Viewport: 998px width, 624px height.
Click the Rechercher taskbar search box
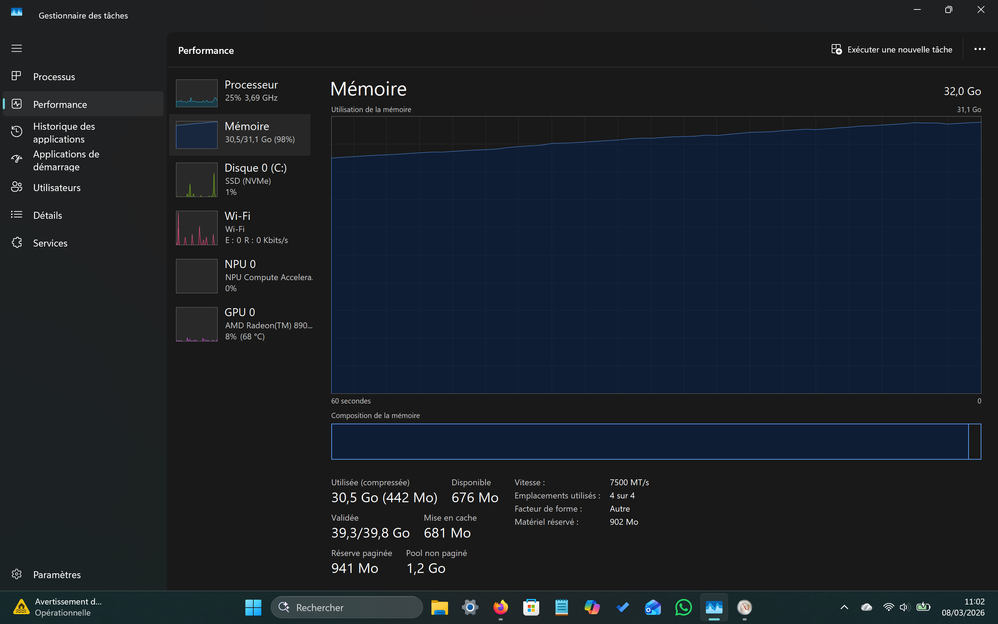point(347,607)
